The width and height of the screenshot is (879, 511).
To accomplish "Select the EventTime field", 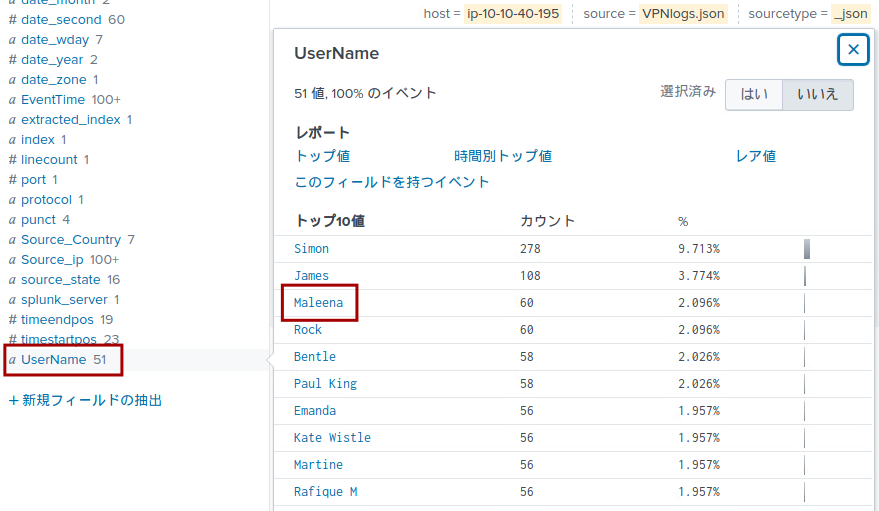I will [x=53, y=100].
